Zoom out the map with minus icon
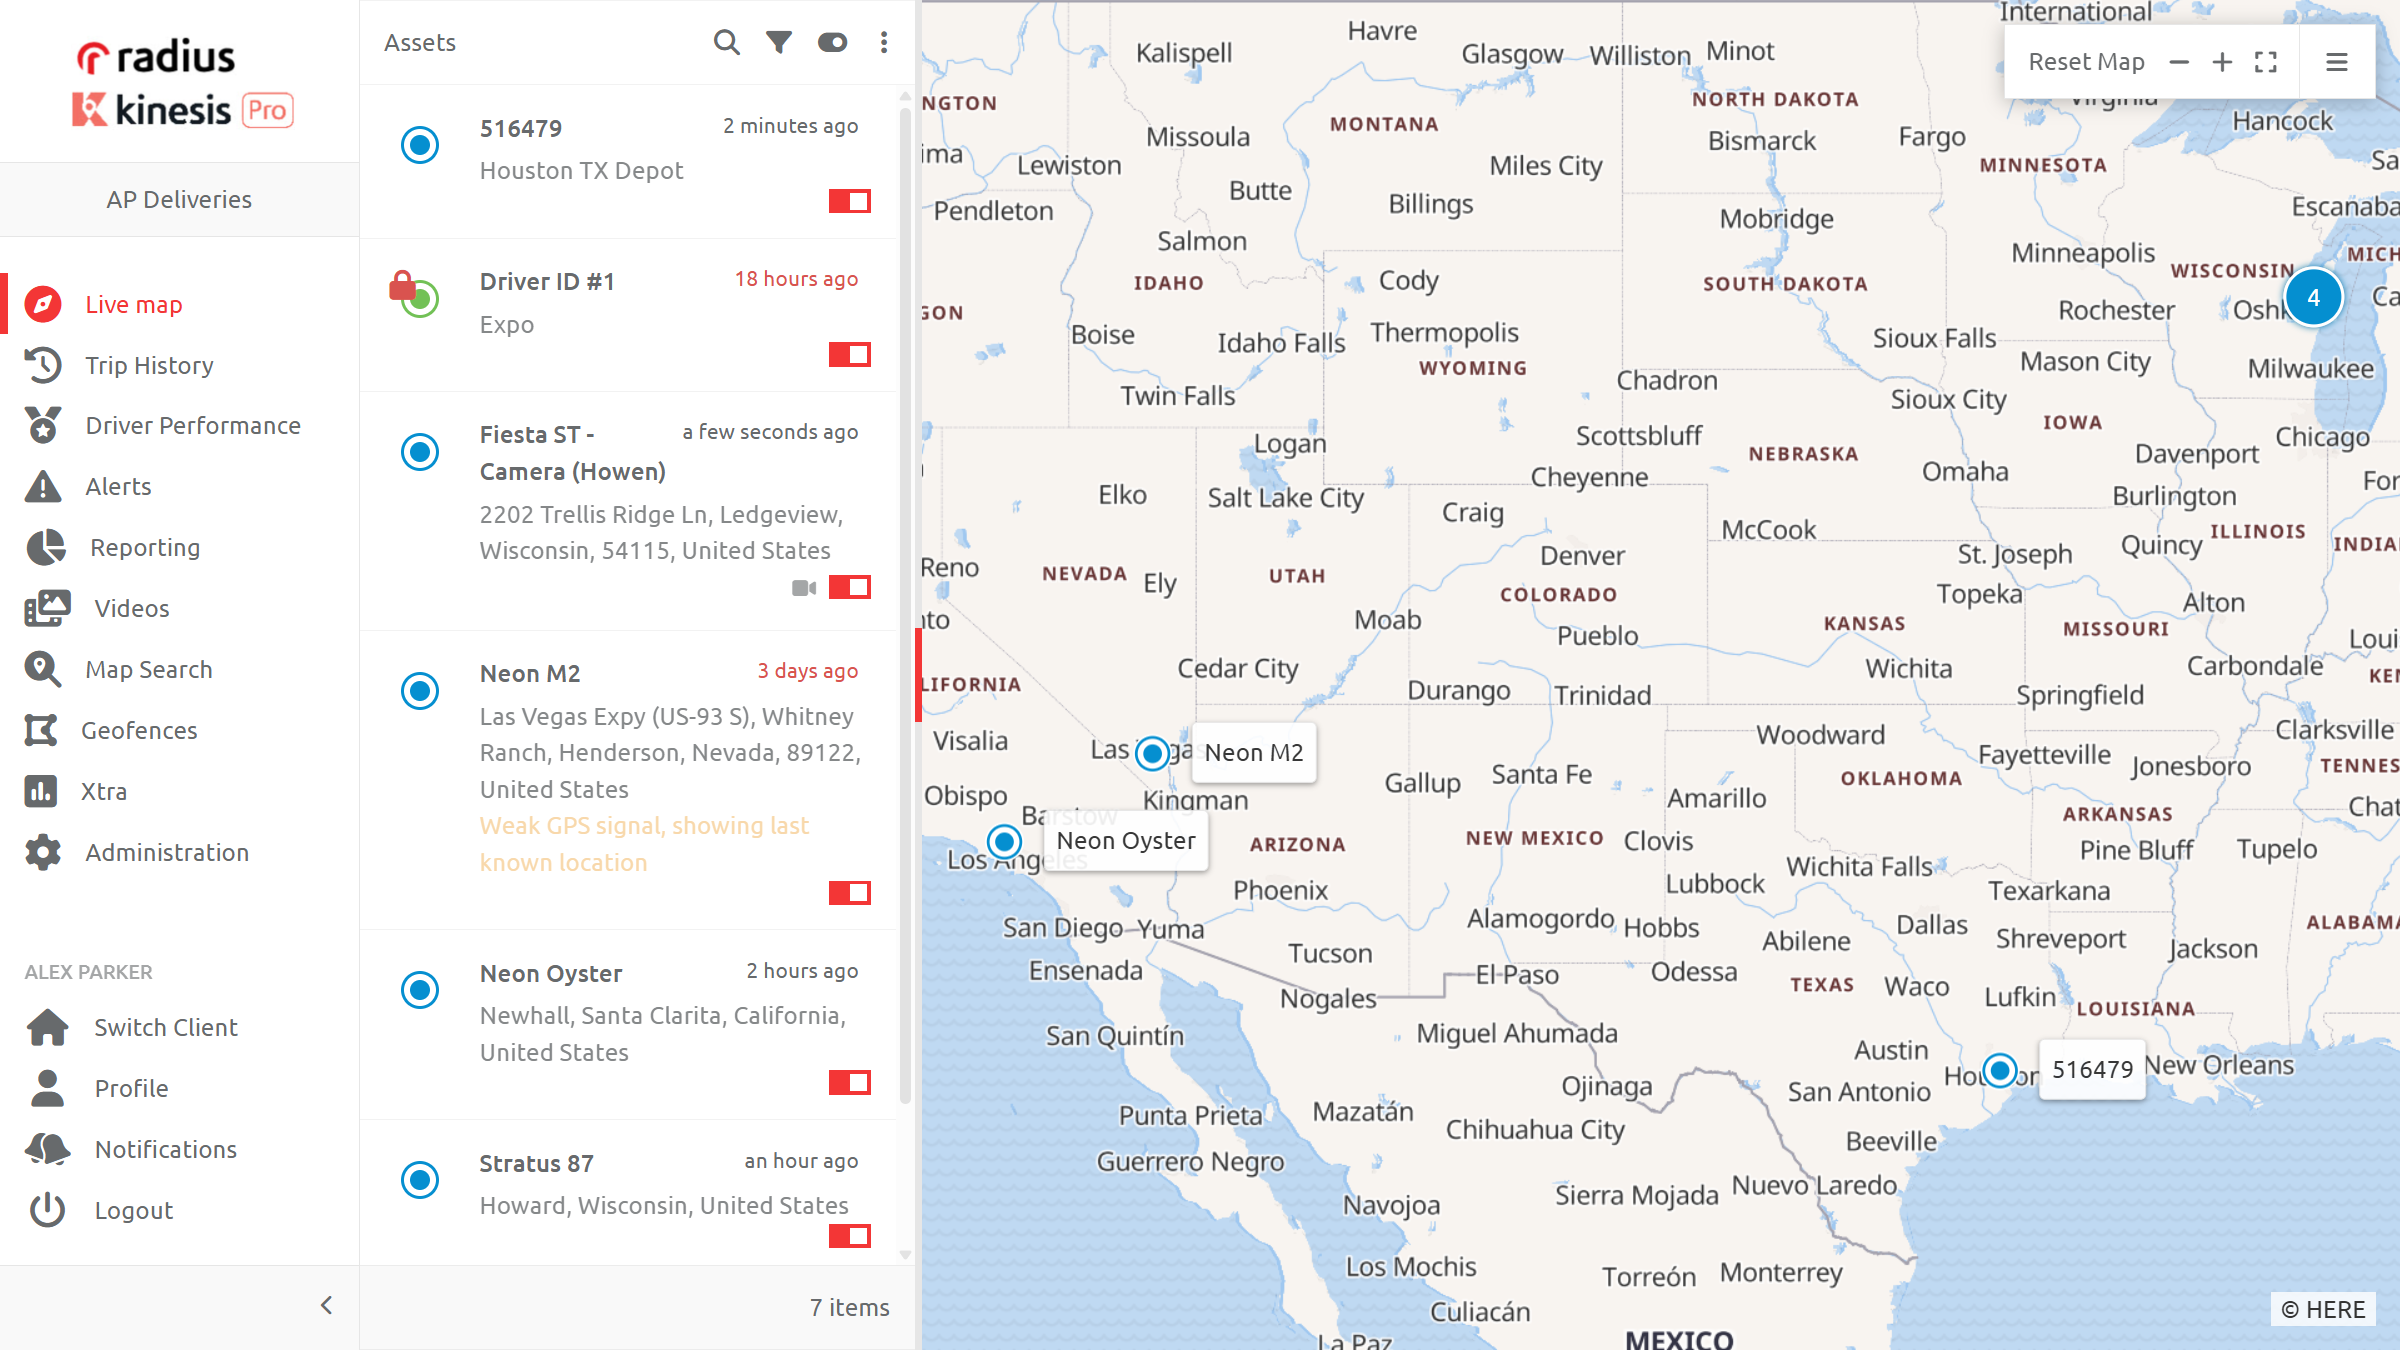This screenshot has width=2400, height=1350. click(x=2179, y=62)
